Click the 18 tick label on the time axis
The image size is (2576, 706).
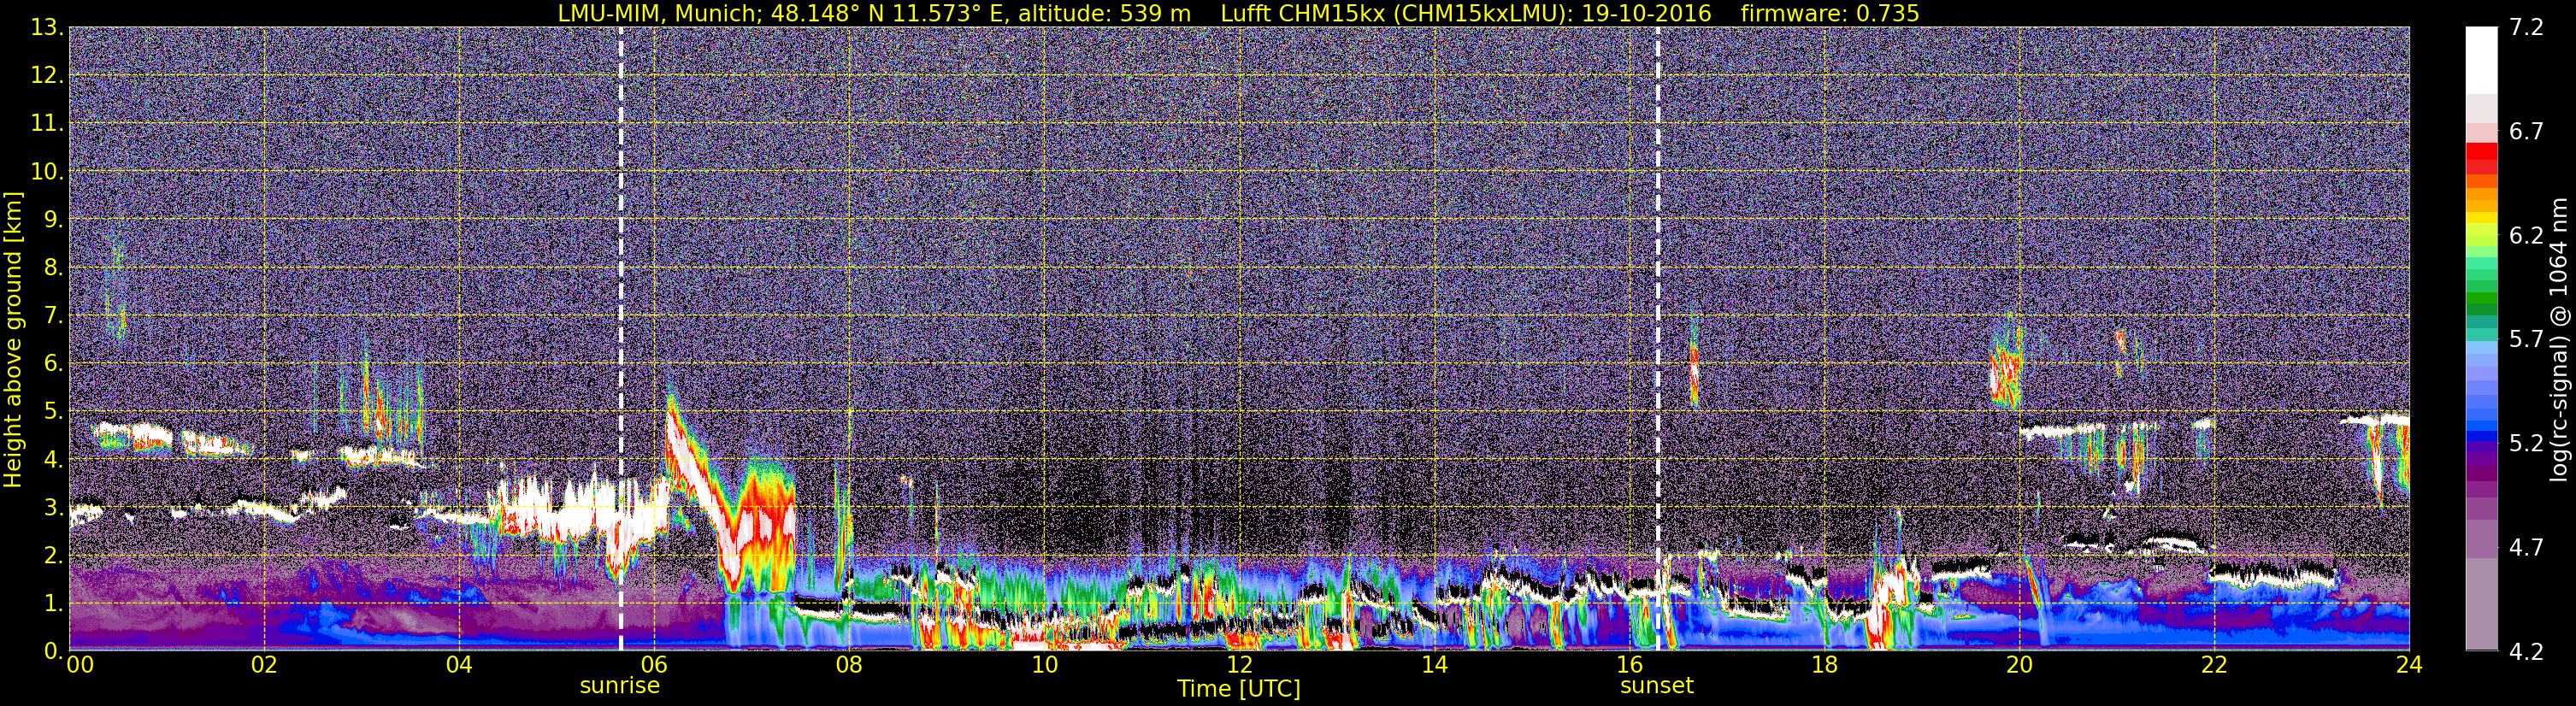[x=1824, y=665]
